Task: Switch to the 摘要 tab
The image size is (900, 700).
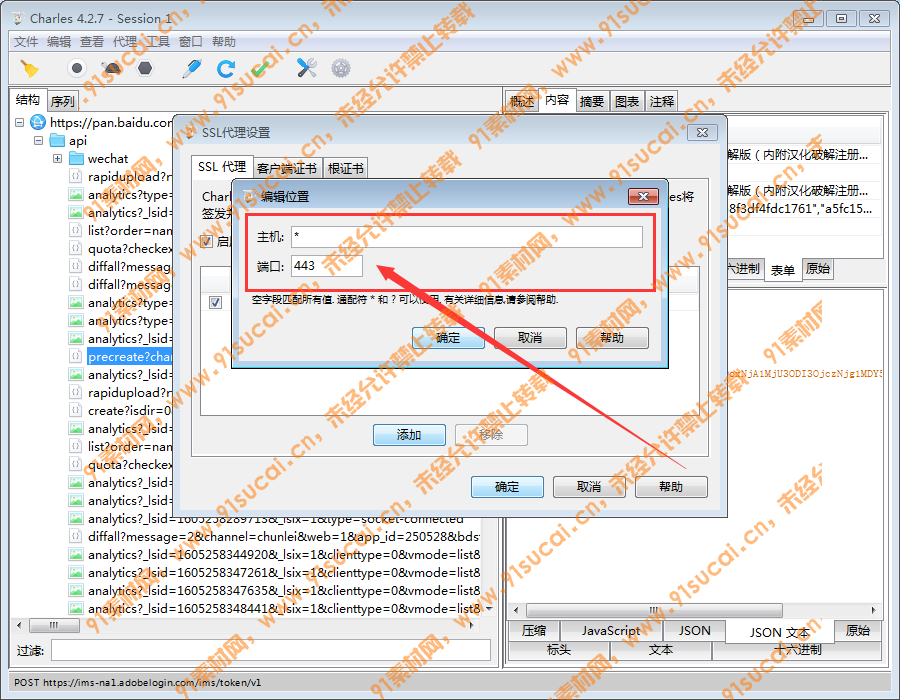Action: coord(592,102)
